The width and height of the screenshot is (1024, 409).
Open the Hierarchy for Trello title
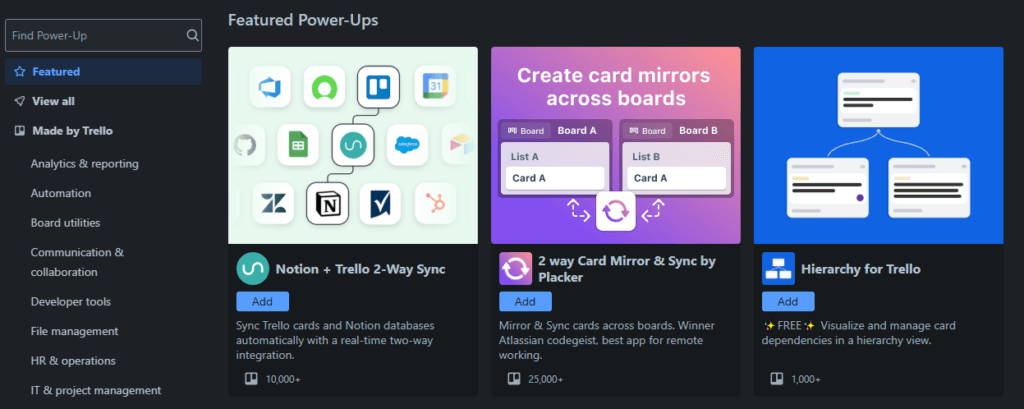tap(861, 269)
